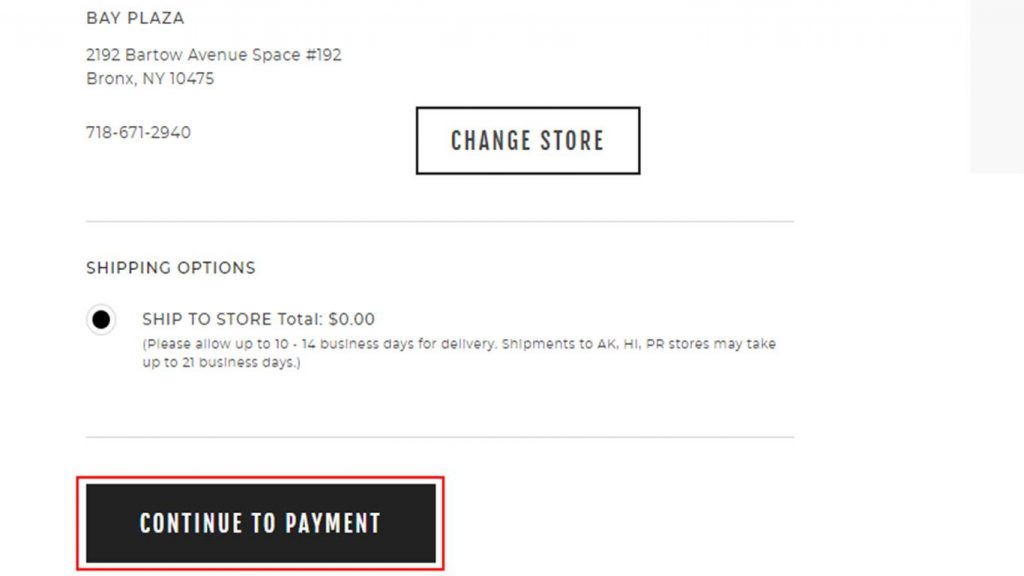This screenshot has height=576, width=1024.
Task: Click the gray side panel at the right edge
Action: [x=997, y=86]
